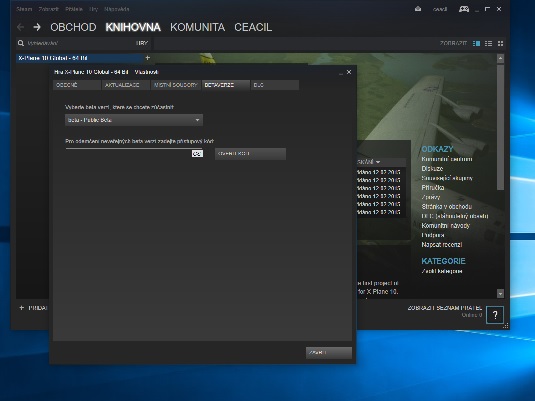This screenshot has width=535, height=401.
Task: Click the library vertical scrollbar thumb
Action: pos(500,127)
